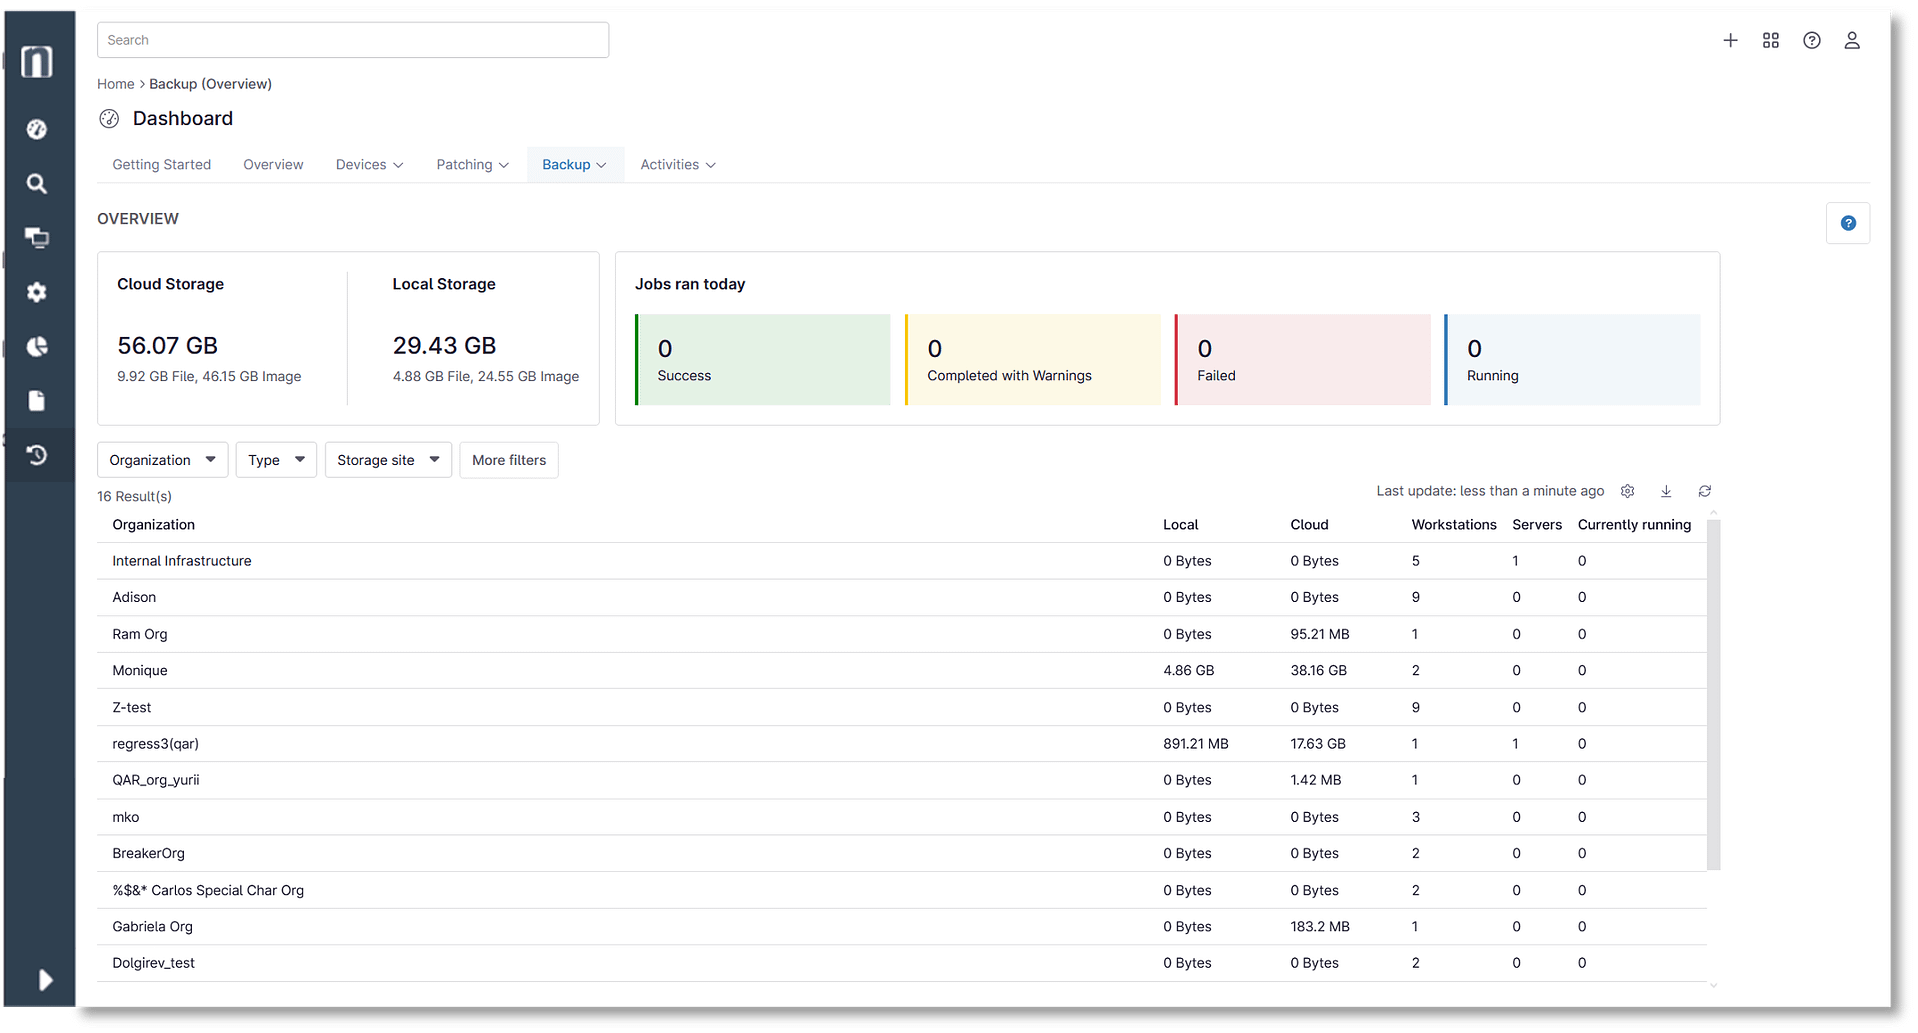The image size is (1918, 1033).
Task: Select the Reports pie chart sidebar icon
Action: click(37, 347)
